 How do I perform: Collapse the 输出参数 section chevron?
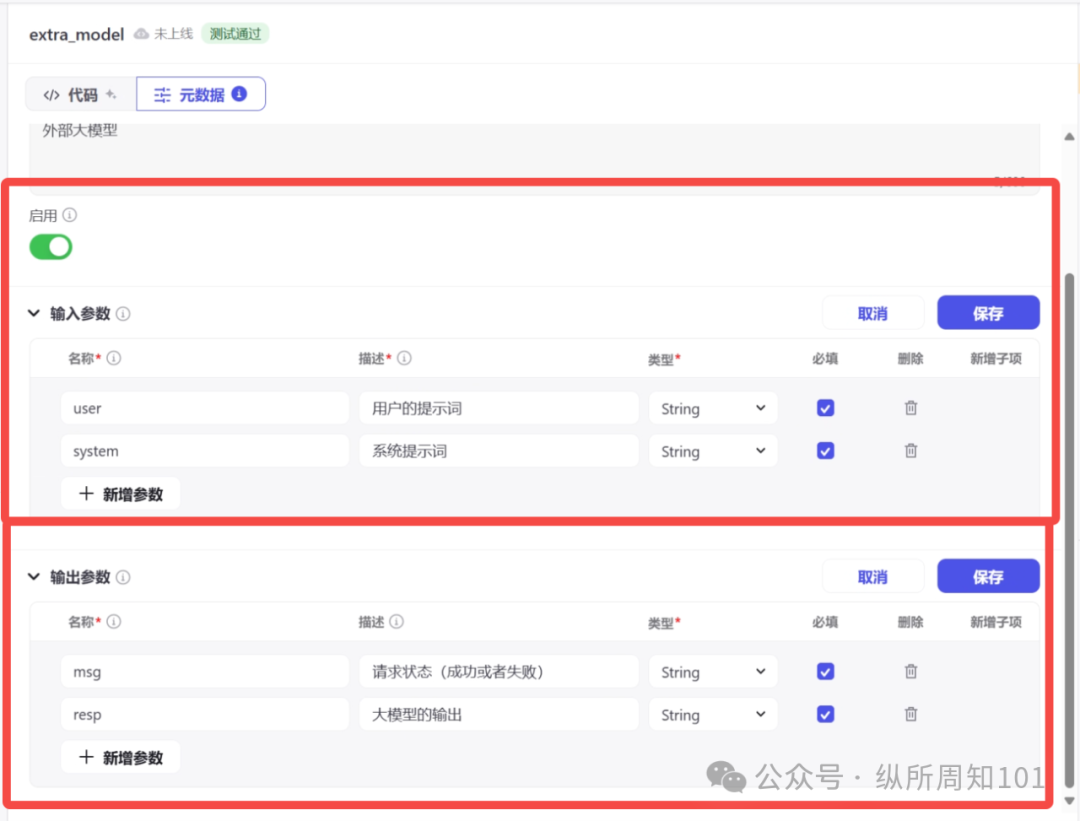tap(33, 576)
